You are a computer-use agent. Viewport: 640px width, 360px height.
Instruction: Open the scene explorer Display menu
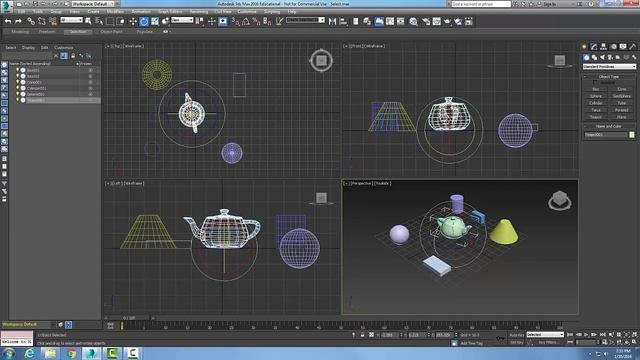(28, 48)
